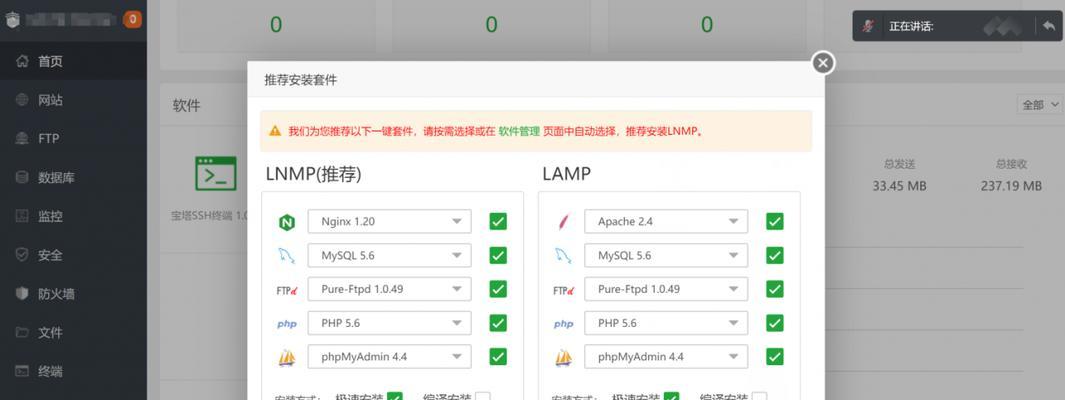
Task: Click the Apache feather icon in LAMP
Action: click(x=563, y=222)
